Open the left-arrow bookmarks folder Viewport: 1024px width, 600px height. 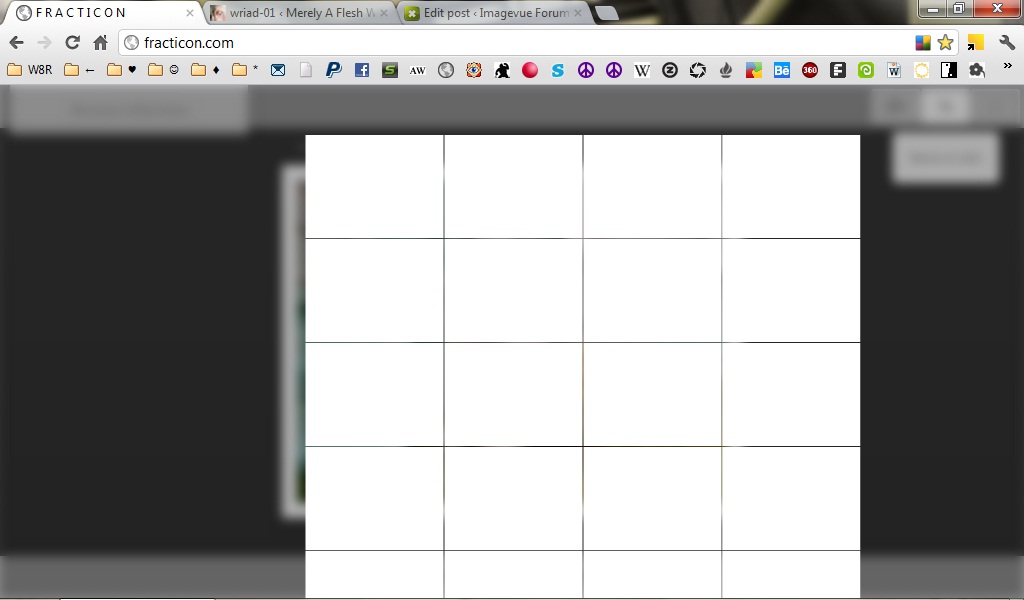click(80, 70)
